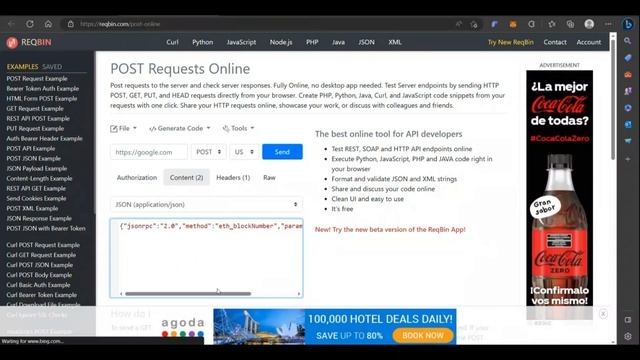Open the JSON (application/json) content type dropdown

[x=207, y=204]
